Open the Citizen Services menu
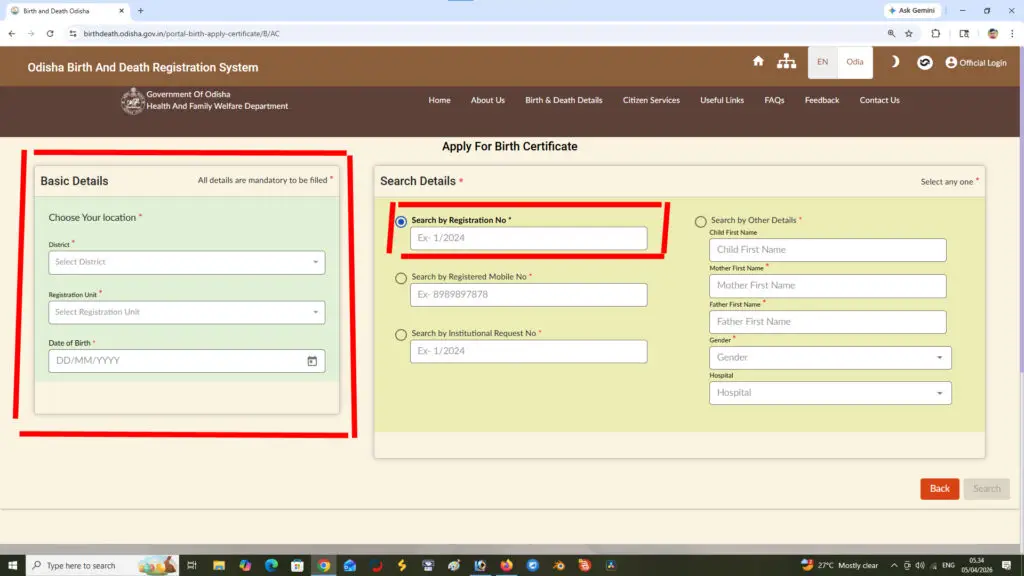Viewport: 1024px width, 576px height. (651, 100)
